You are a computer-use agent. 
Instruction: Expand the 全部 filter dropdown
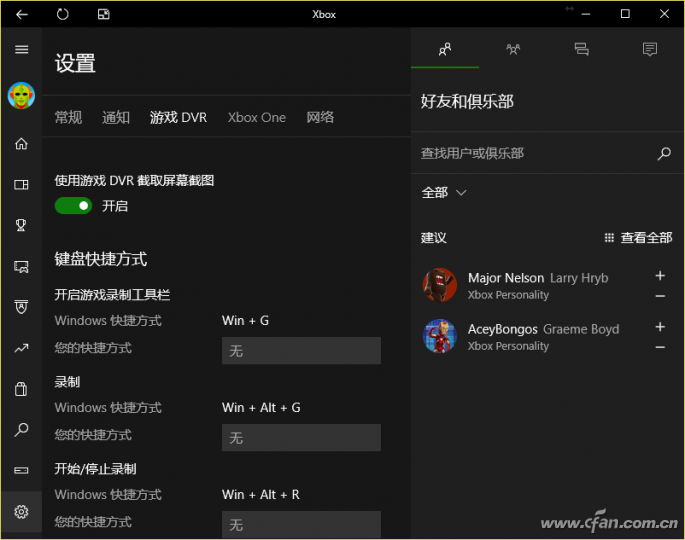coord(444,193)
